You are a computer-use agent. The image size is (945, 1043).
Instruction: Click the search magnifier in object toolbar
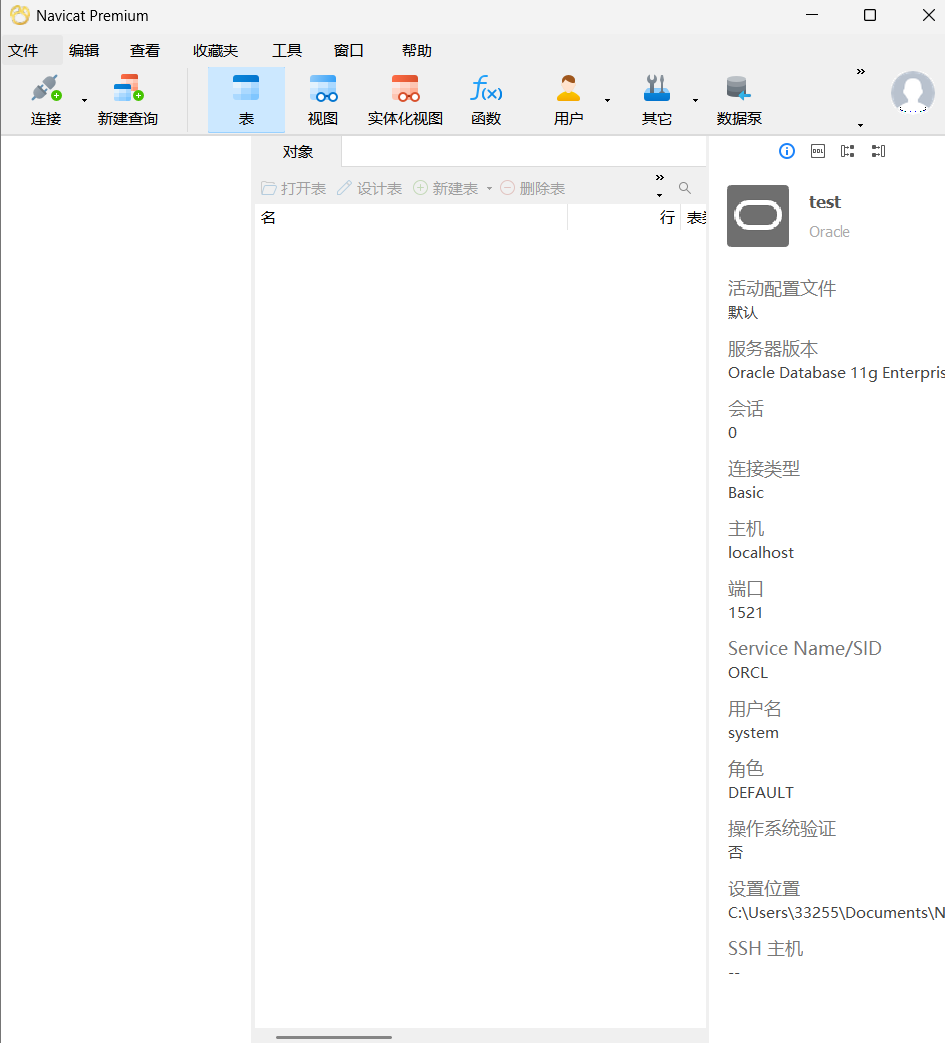click(x=684, y=188)
